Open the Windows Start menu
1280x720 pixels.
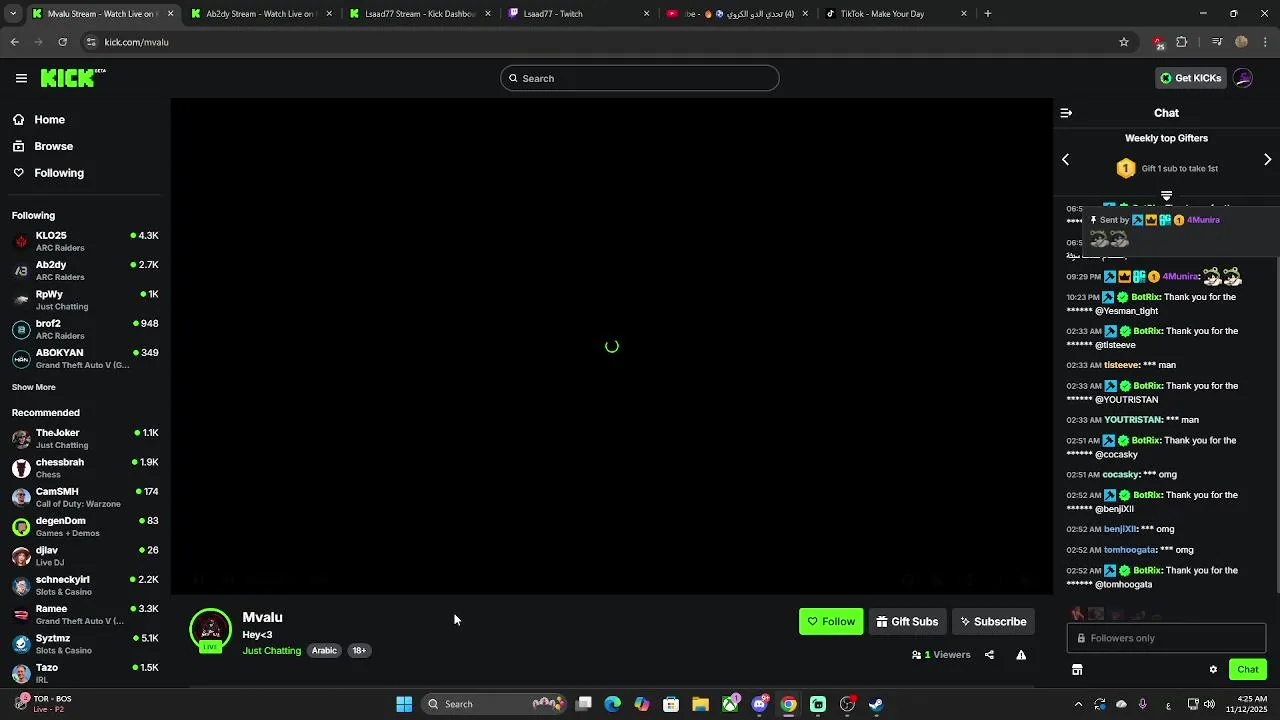click(x=404, y=704)
